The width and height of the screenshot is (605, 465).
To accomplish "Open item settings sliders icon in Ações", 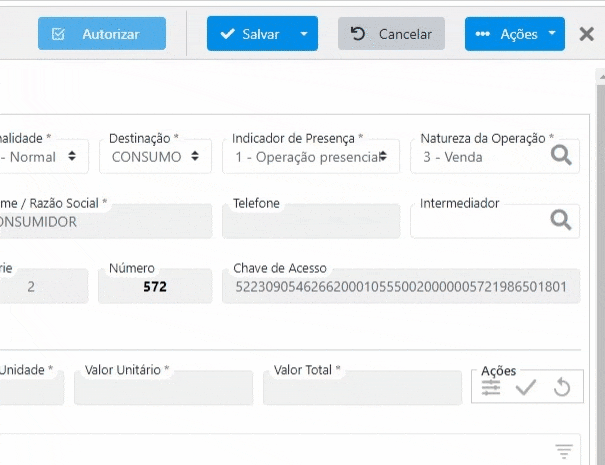I will pos(491,387).
